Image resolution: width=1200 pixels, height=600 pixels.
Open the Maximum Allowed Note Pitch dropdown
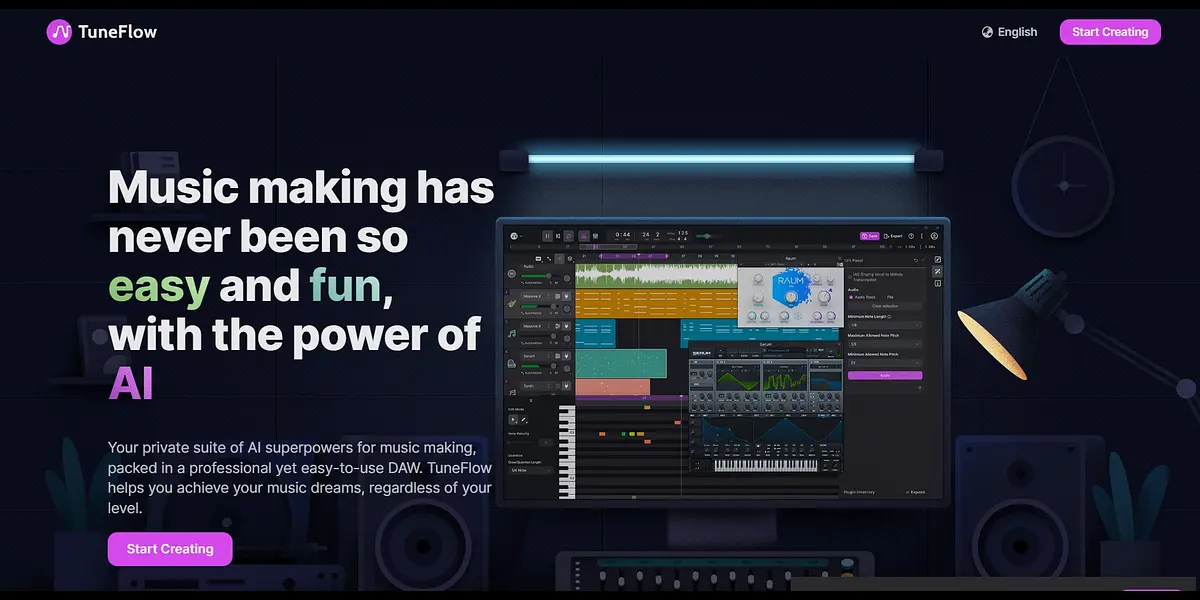coord(884,344)
